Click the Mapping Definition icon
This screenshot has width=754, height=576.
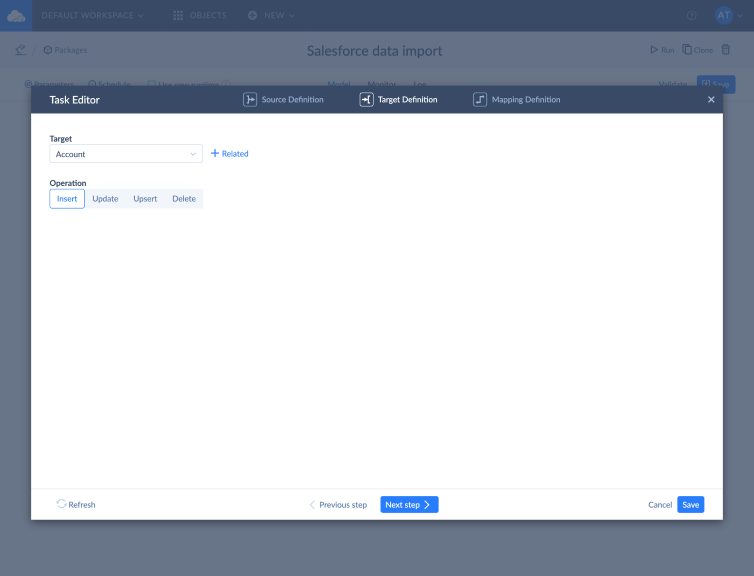(x=480, y=100)
